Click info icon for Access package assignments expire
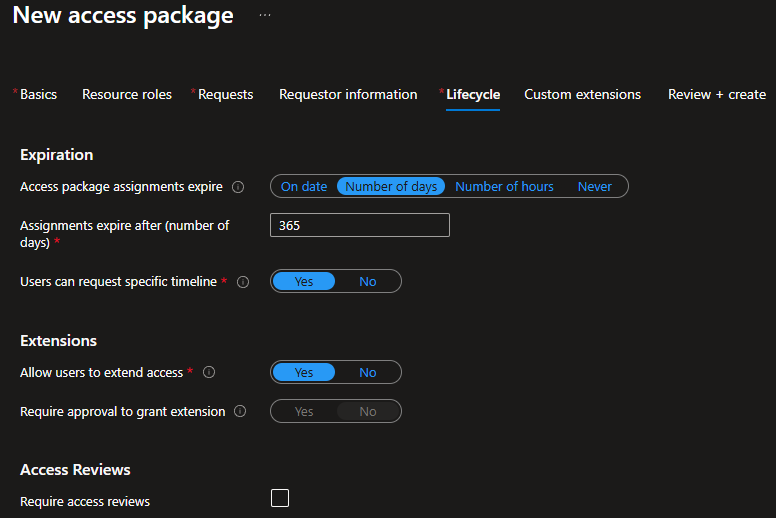 pyautogui.click(x=238, y=187)
